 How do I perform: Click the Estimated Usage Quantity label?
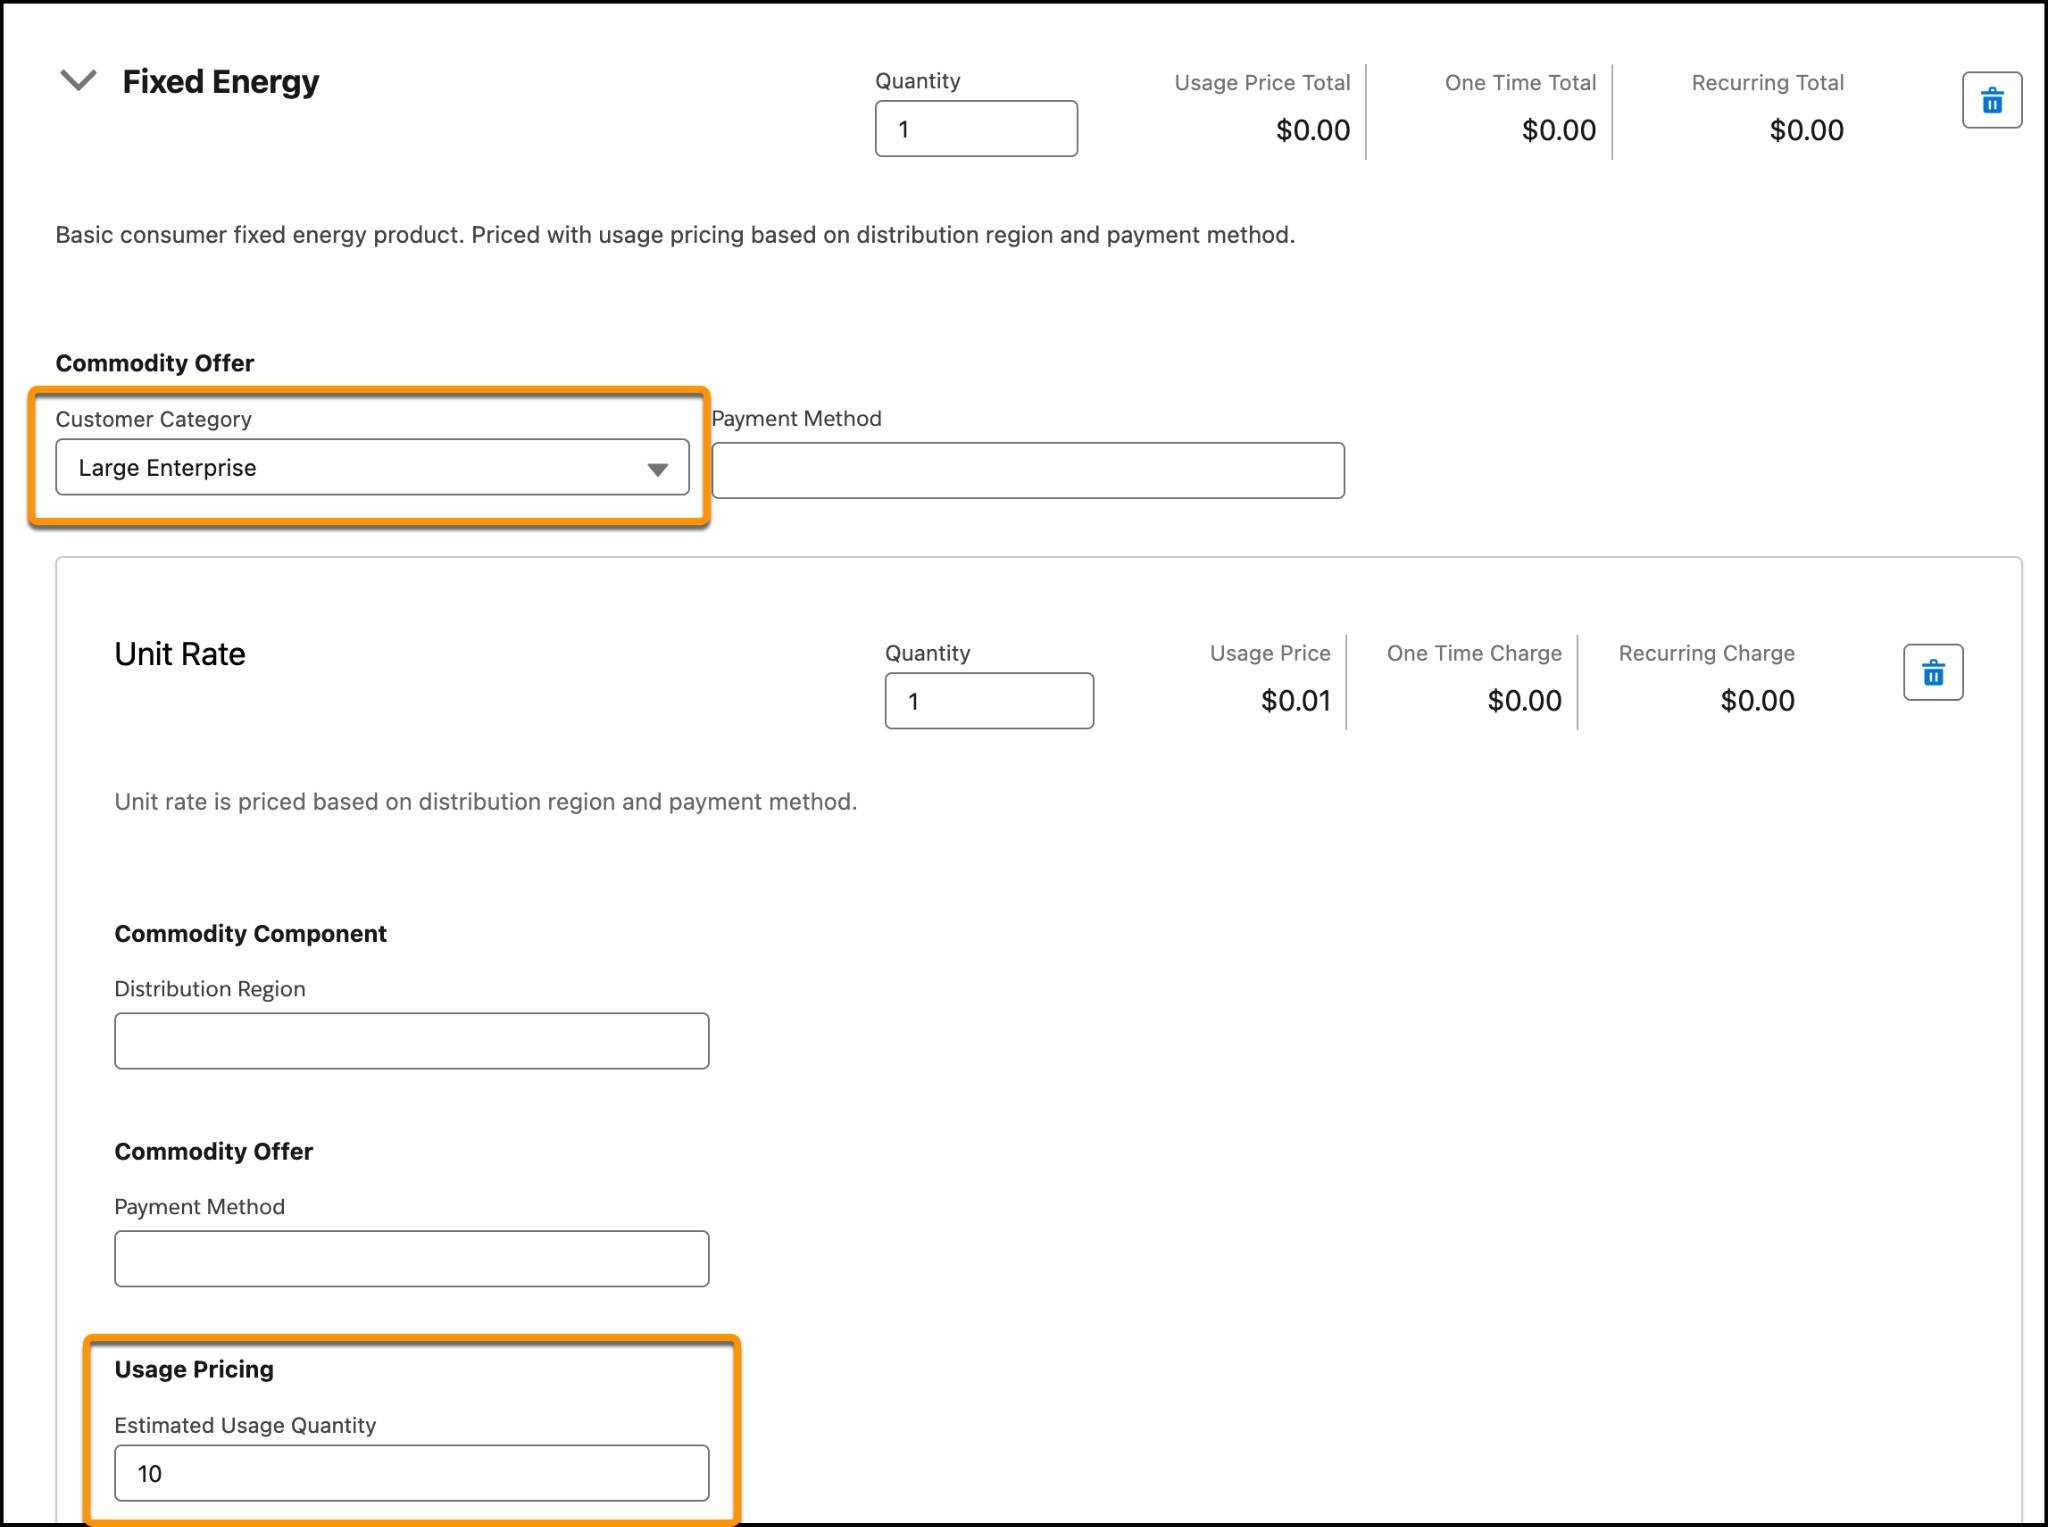[245, 1425]
